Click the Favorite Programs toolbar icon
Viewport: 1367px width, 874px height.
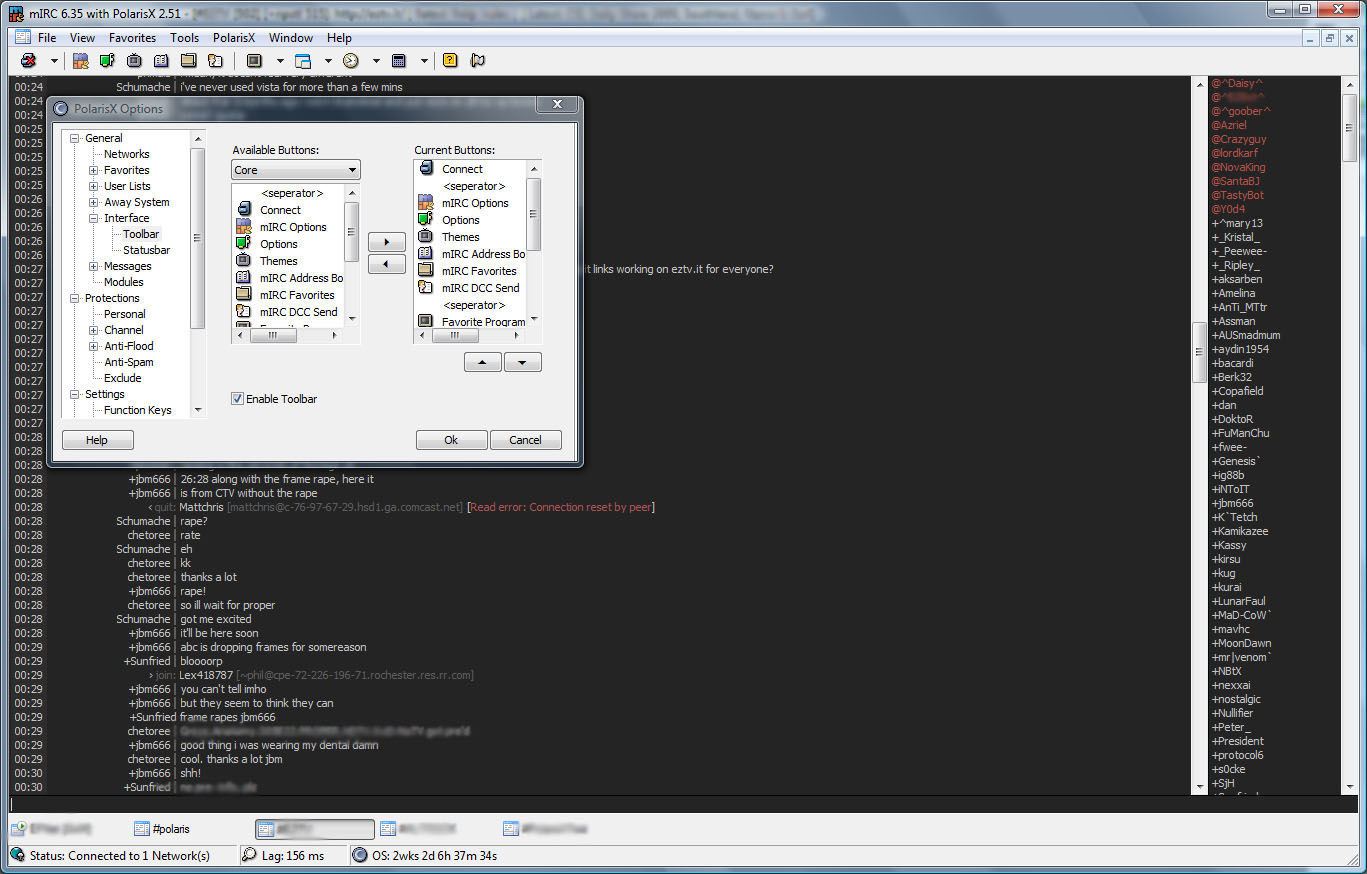[x=254, y=61]
